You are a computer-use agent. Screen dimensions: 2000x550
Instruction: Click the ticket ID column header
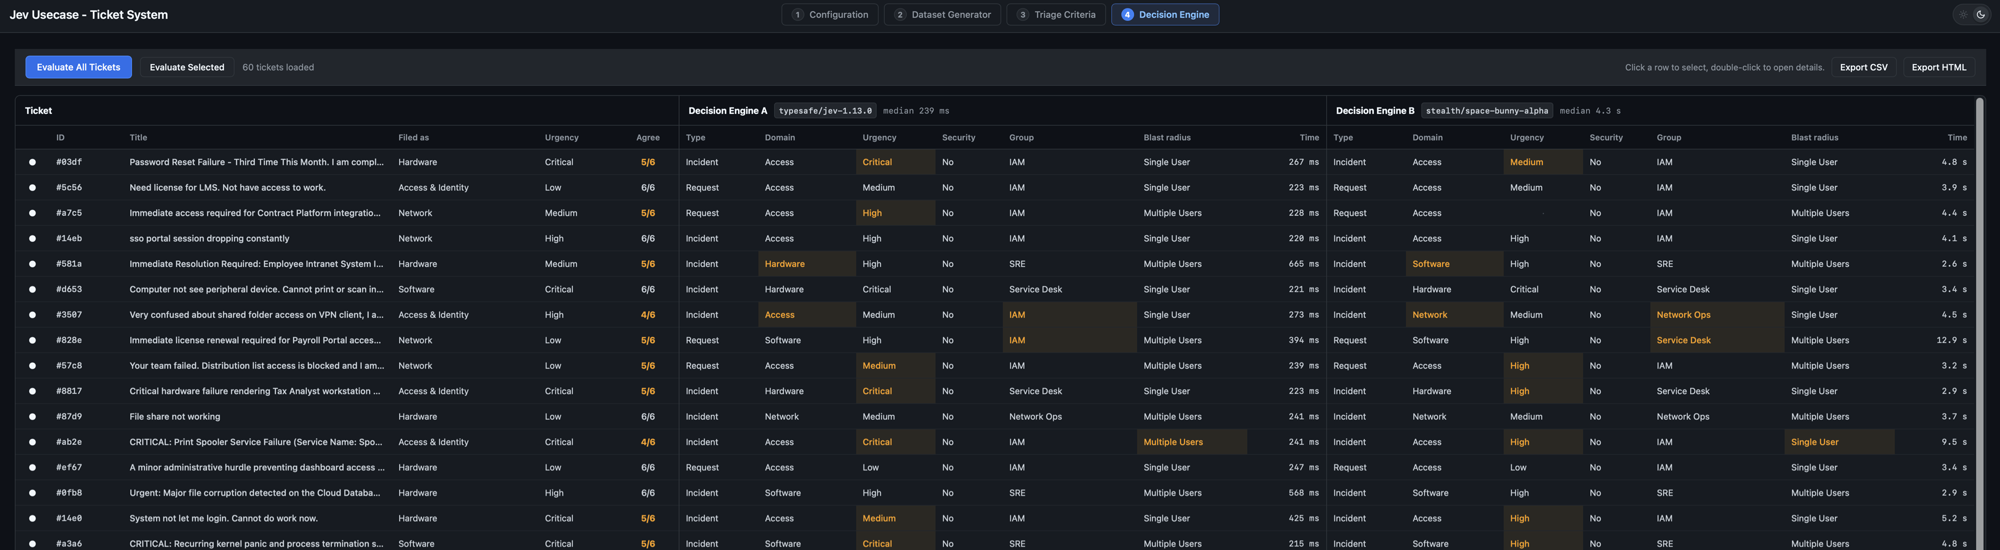tap(60, 138)
